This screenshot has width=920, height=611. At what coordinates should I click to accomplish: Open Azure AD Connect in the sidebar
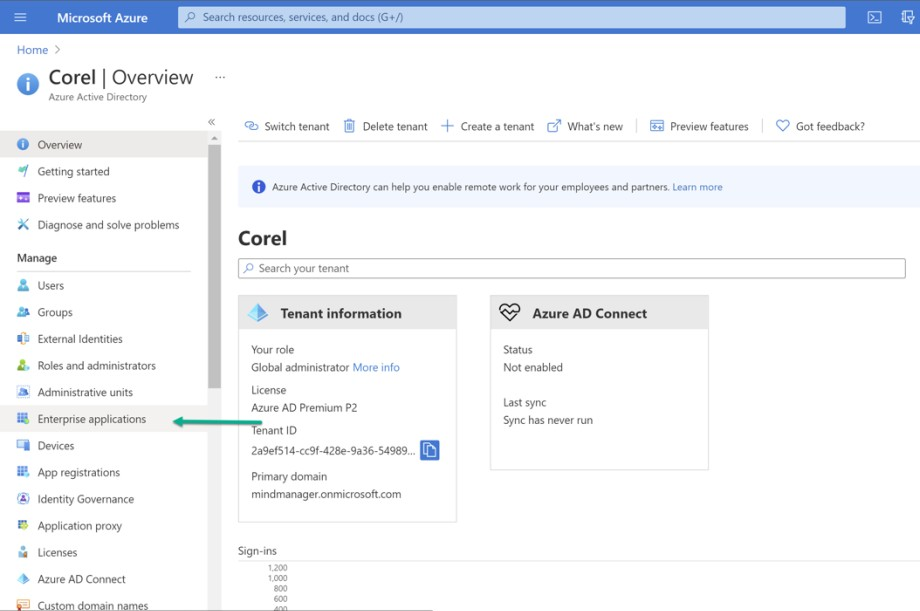104,579
